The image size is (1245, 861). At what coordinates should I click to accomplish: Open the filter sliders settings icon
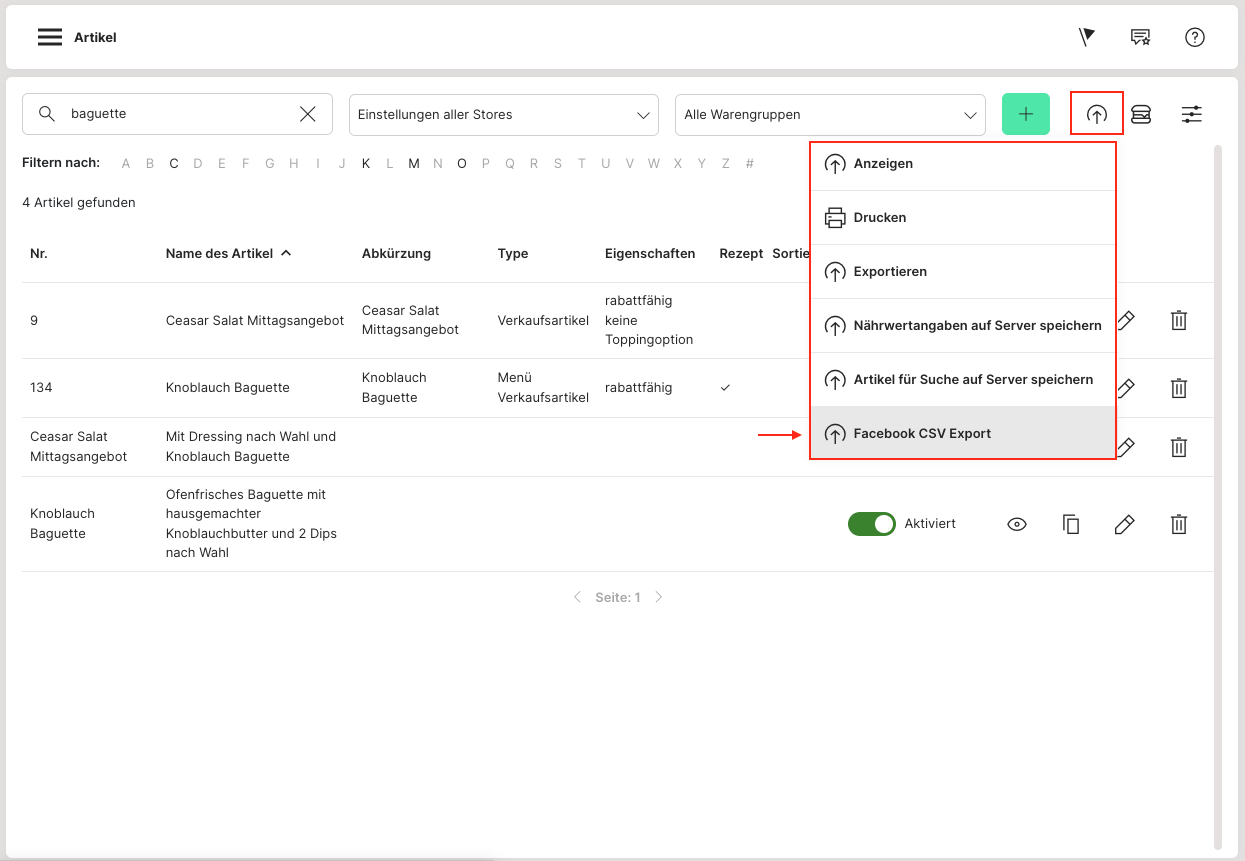click(1191, 114)
